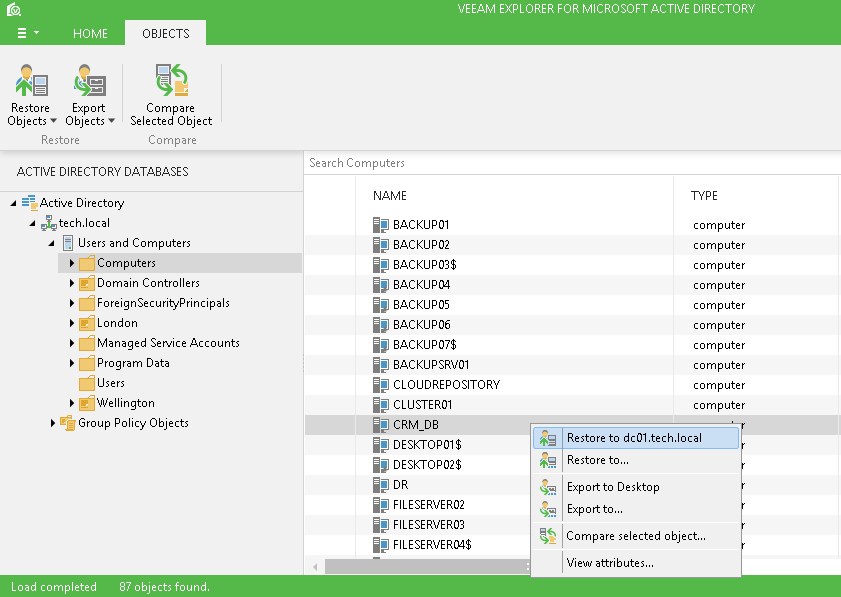
Task: Choose Compare selected object... menu entry
Action: coord(636,536)
